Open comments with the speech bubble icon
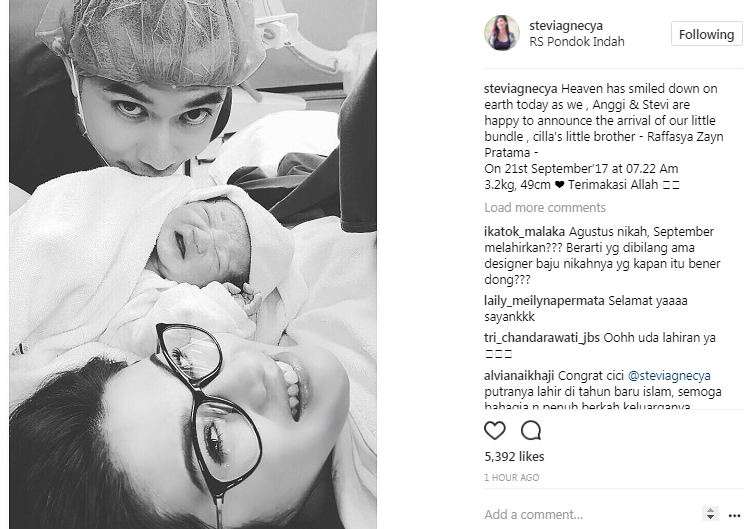 tap(530, 430)
